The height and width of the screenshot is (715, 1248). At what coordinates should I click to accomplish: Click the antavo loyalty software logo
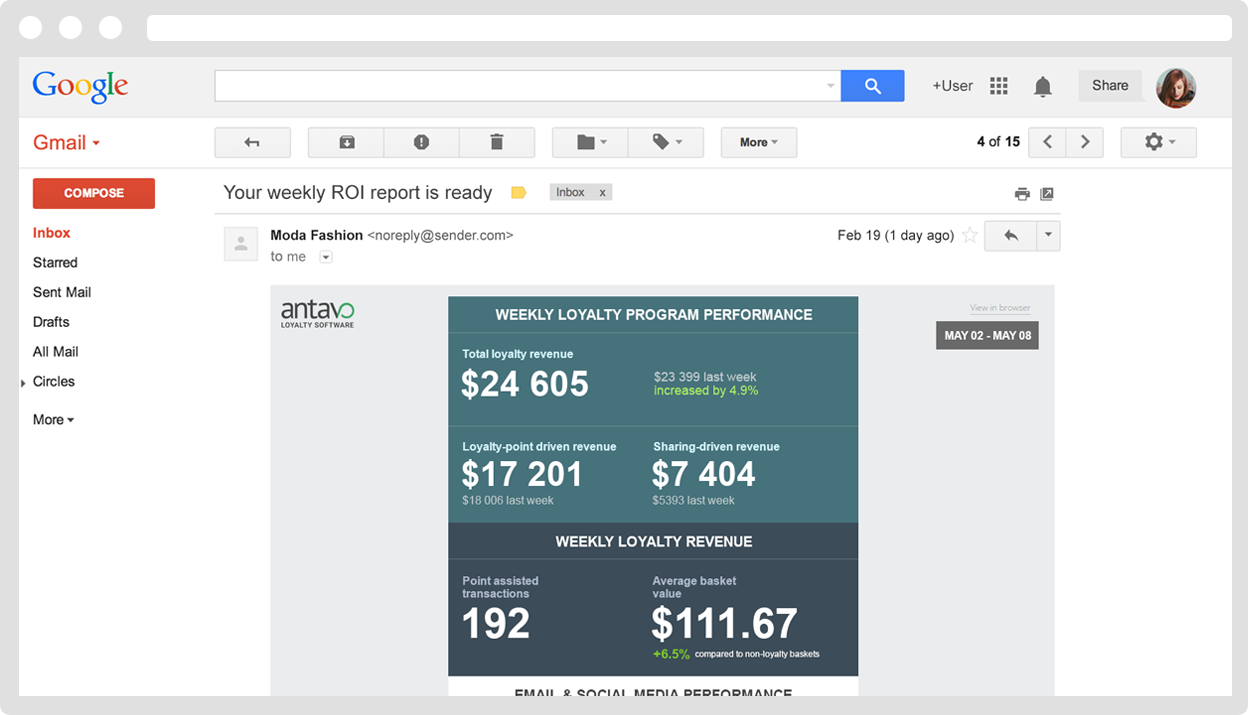click(318, 313)
